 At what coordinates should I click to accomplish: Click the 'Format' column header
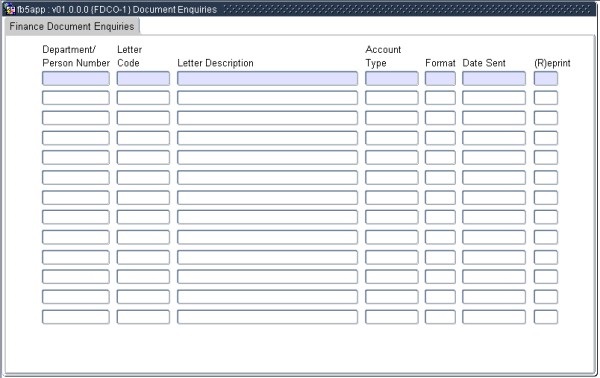[x=440, y=63]
